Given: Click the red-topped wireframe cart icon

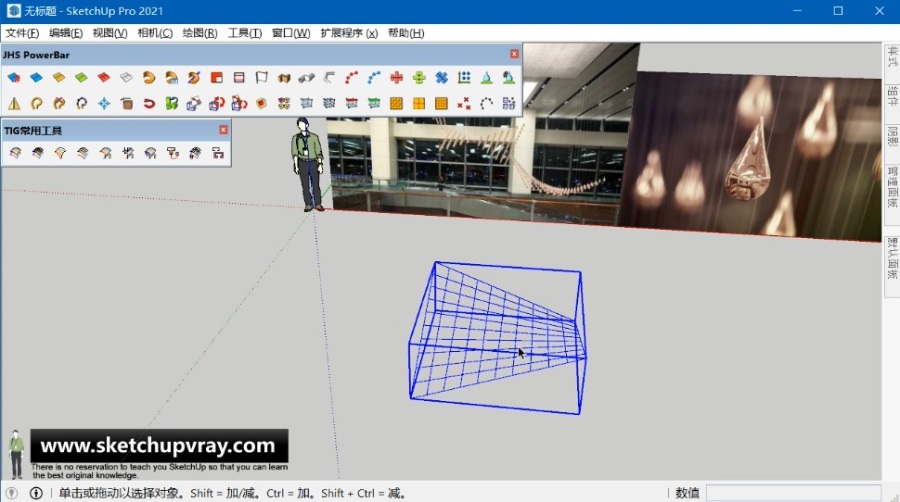Looking at the screenshot, I should [x=351, y=103].
